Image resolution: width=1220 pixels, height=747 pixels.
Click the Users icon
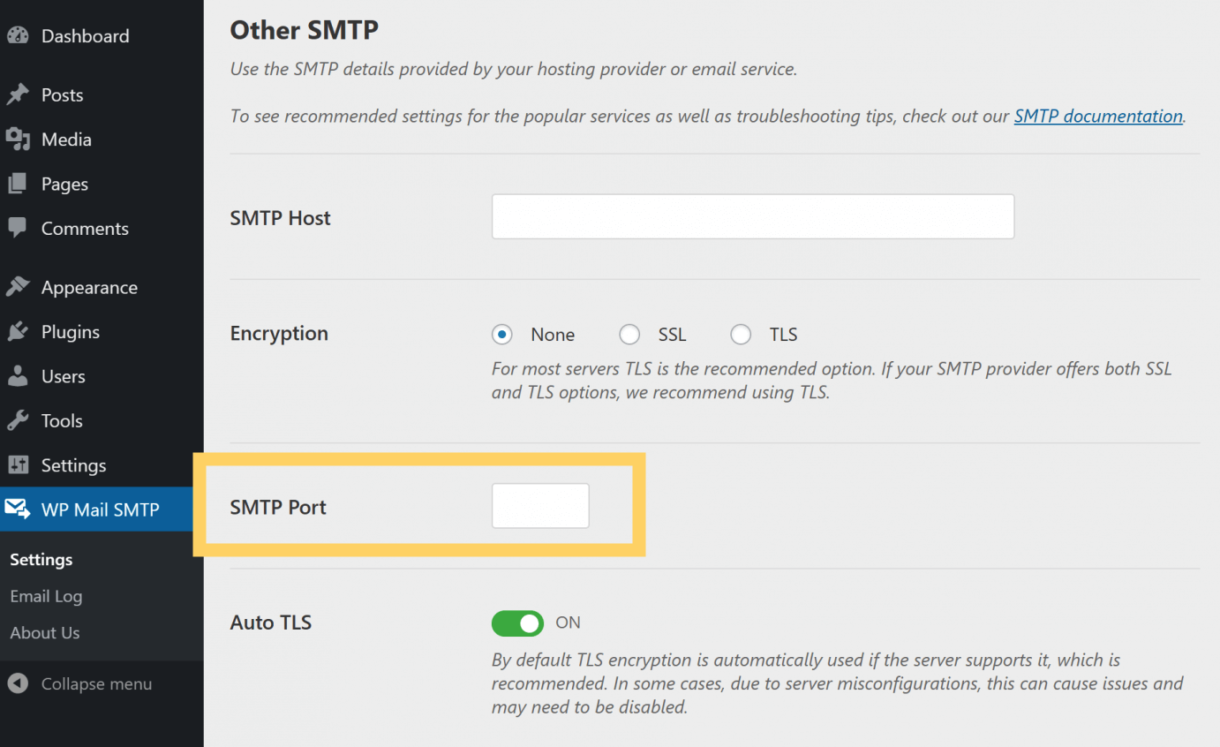coord(20,376)
